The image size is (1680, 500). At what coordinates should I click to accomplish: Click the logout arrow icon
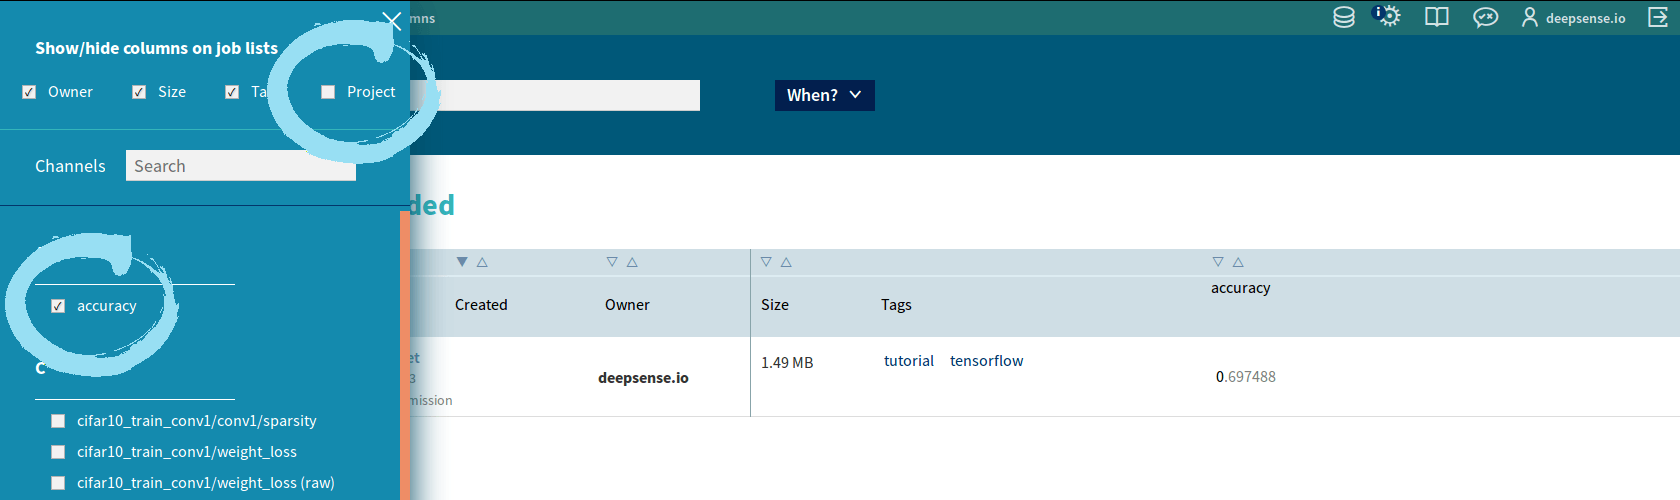pyautogui.click(x=1658, y=17)
